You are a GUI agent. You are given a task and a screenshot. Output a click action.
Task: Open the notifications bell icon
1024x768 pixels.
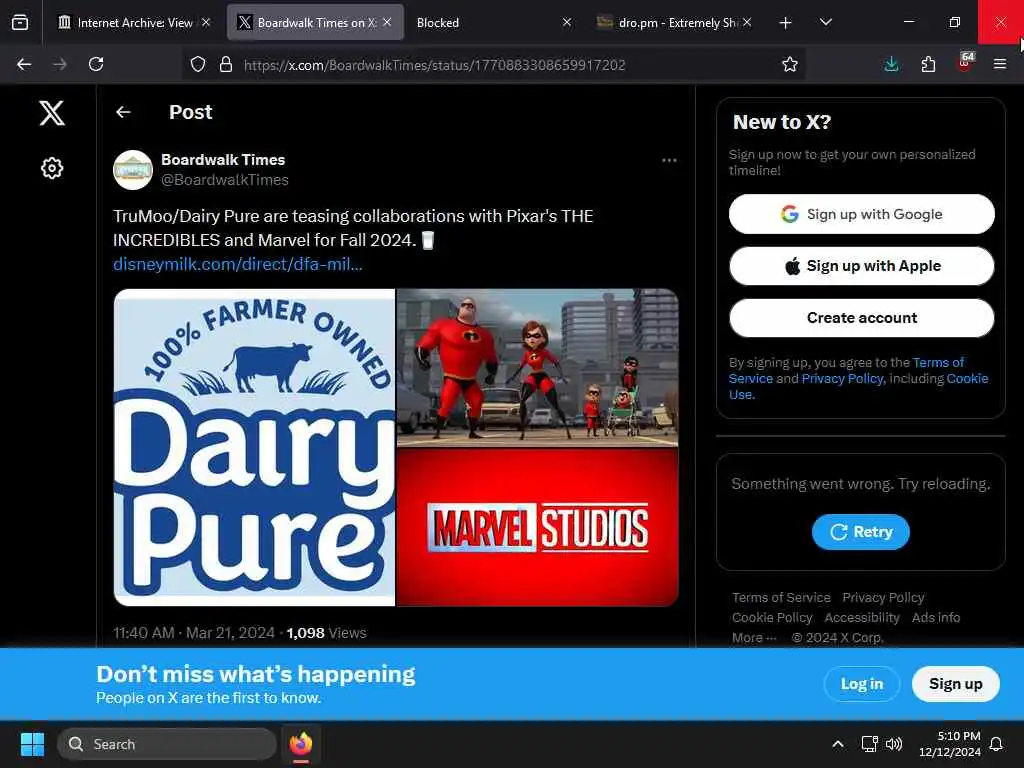(997, 744)
